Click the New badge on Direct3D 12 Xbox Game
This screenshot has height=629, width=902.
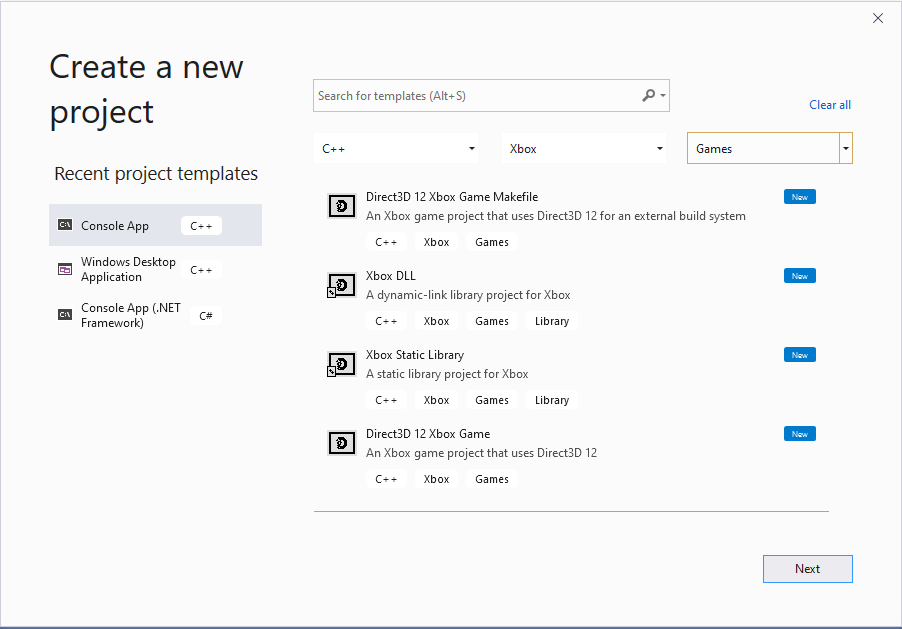[x=800, y=434]
